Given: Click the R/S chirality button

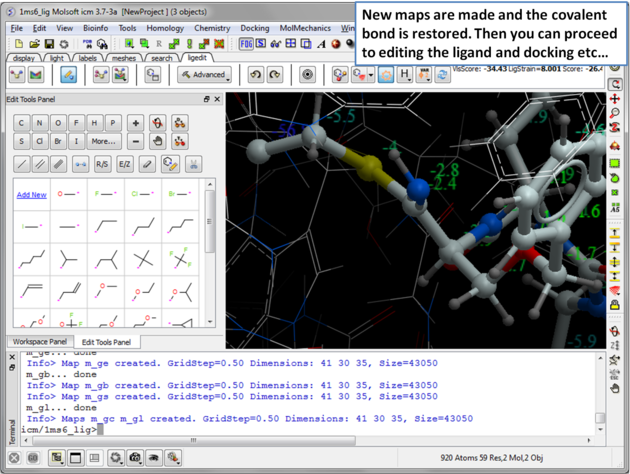Looking at the screenshot, I should point(102,164).
